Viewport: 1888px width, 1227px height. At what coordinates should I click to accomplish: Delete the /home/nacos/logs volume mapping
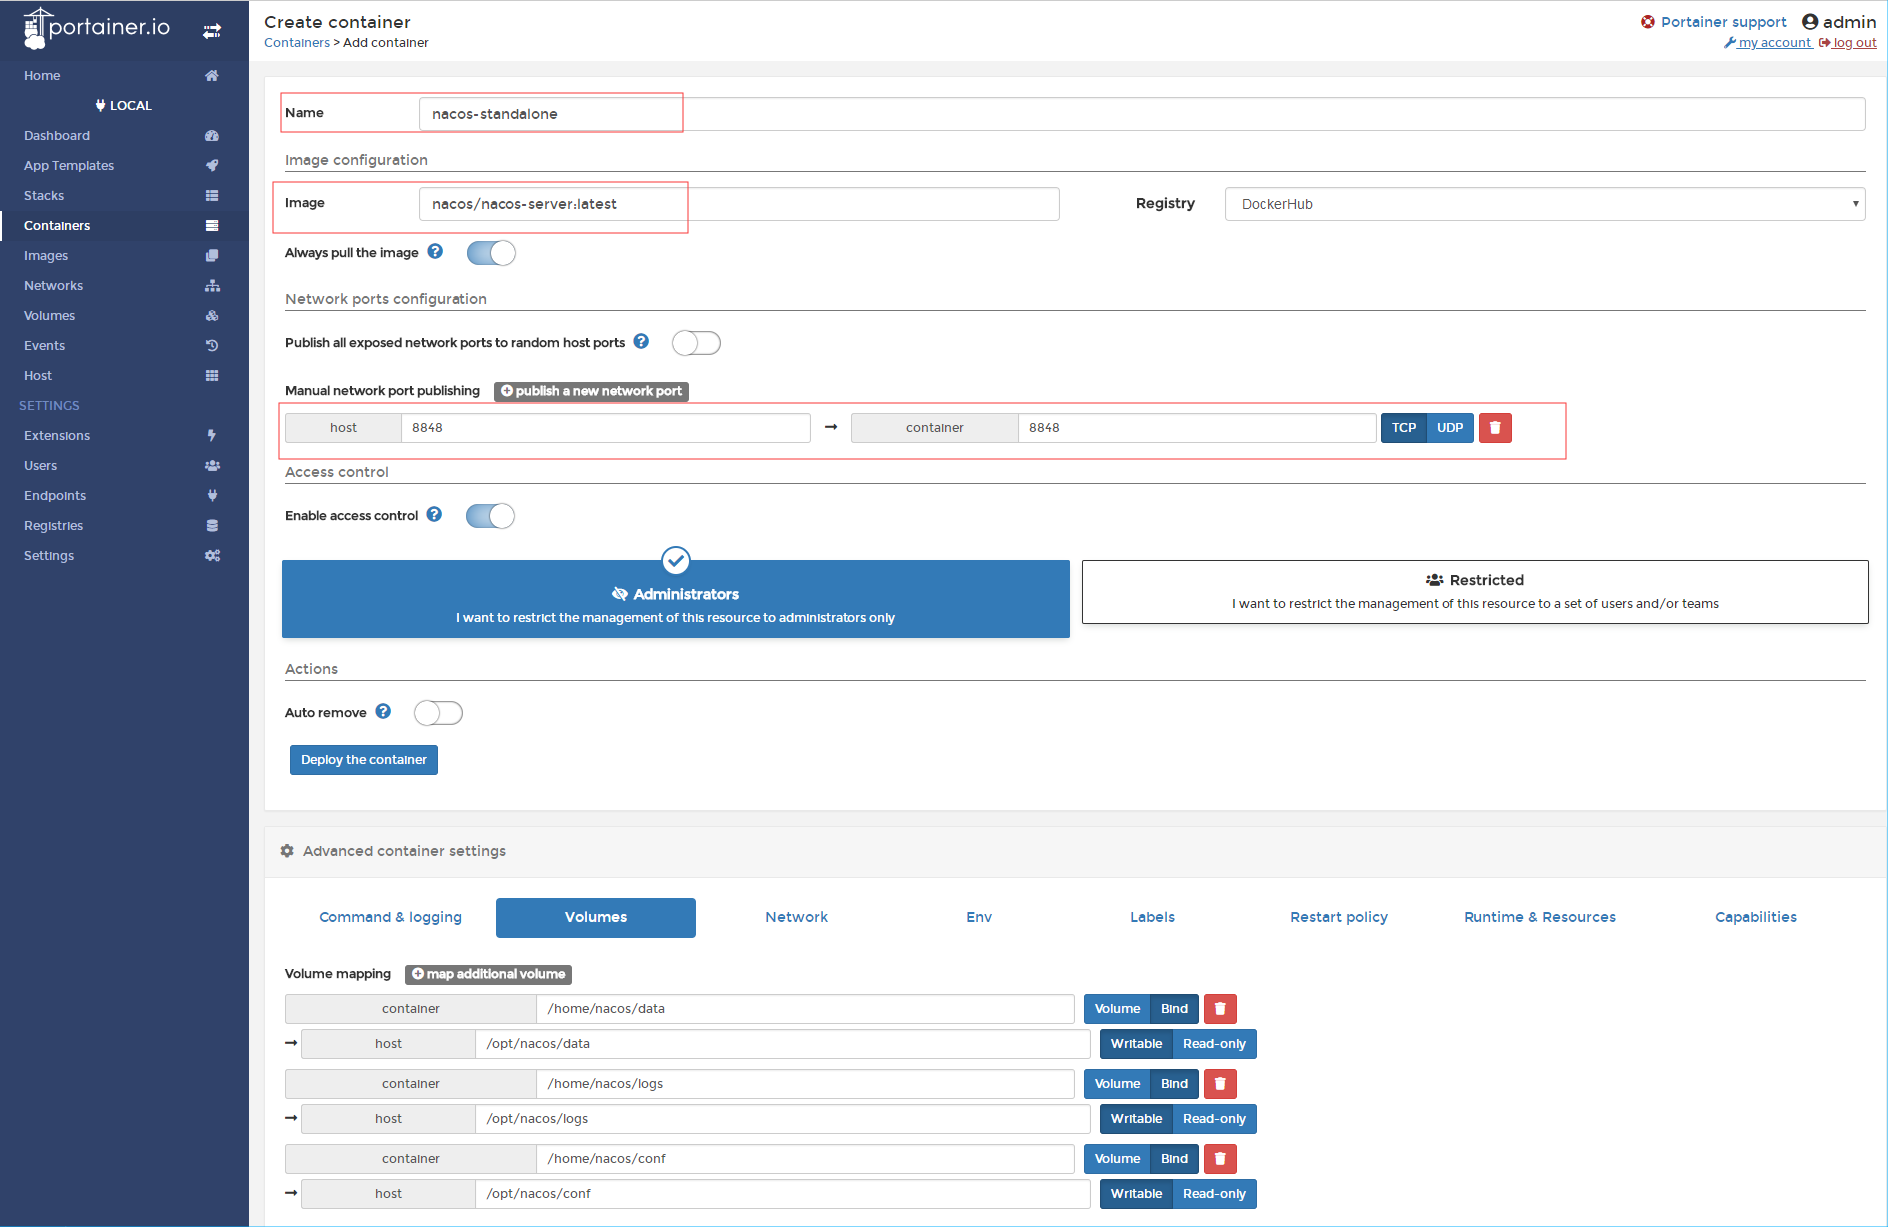pos(1220,1084)
